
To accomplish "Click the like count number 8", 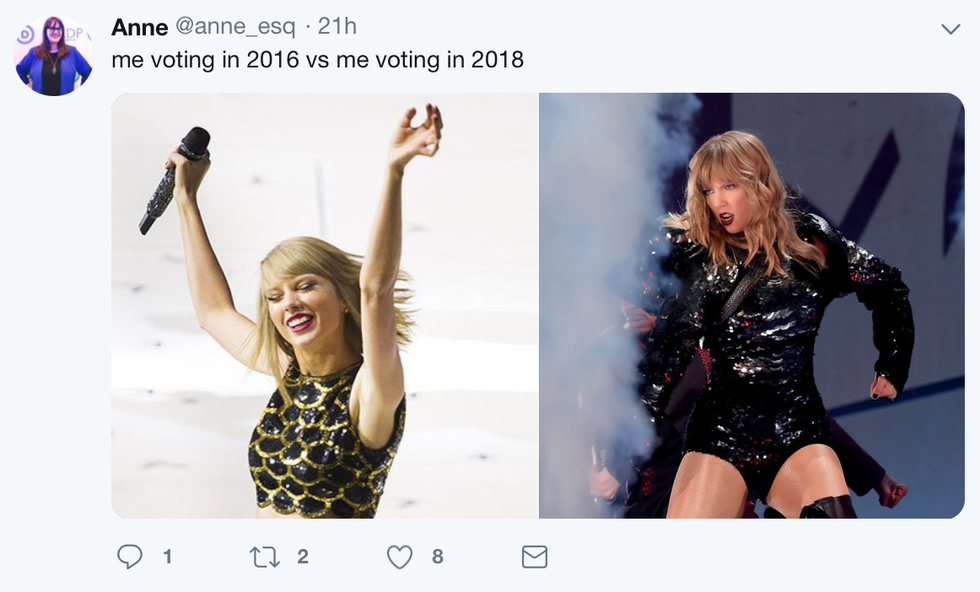I will [437, 557].
